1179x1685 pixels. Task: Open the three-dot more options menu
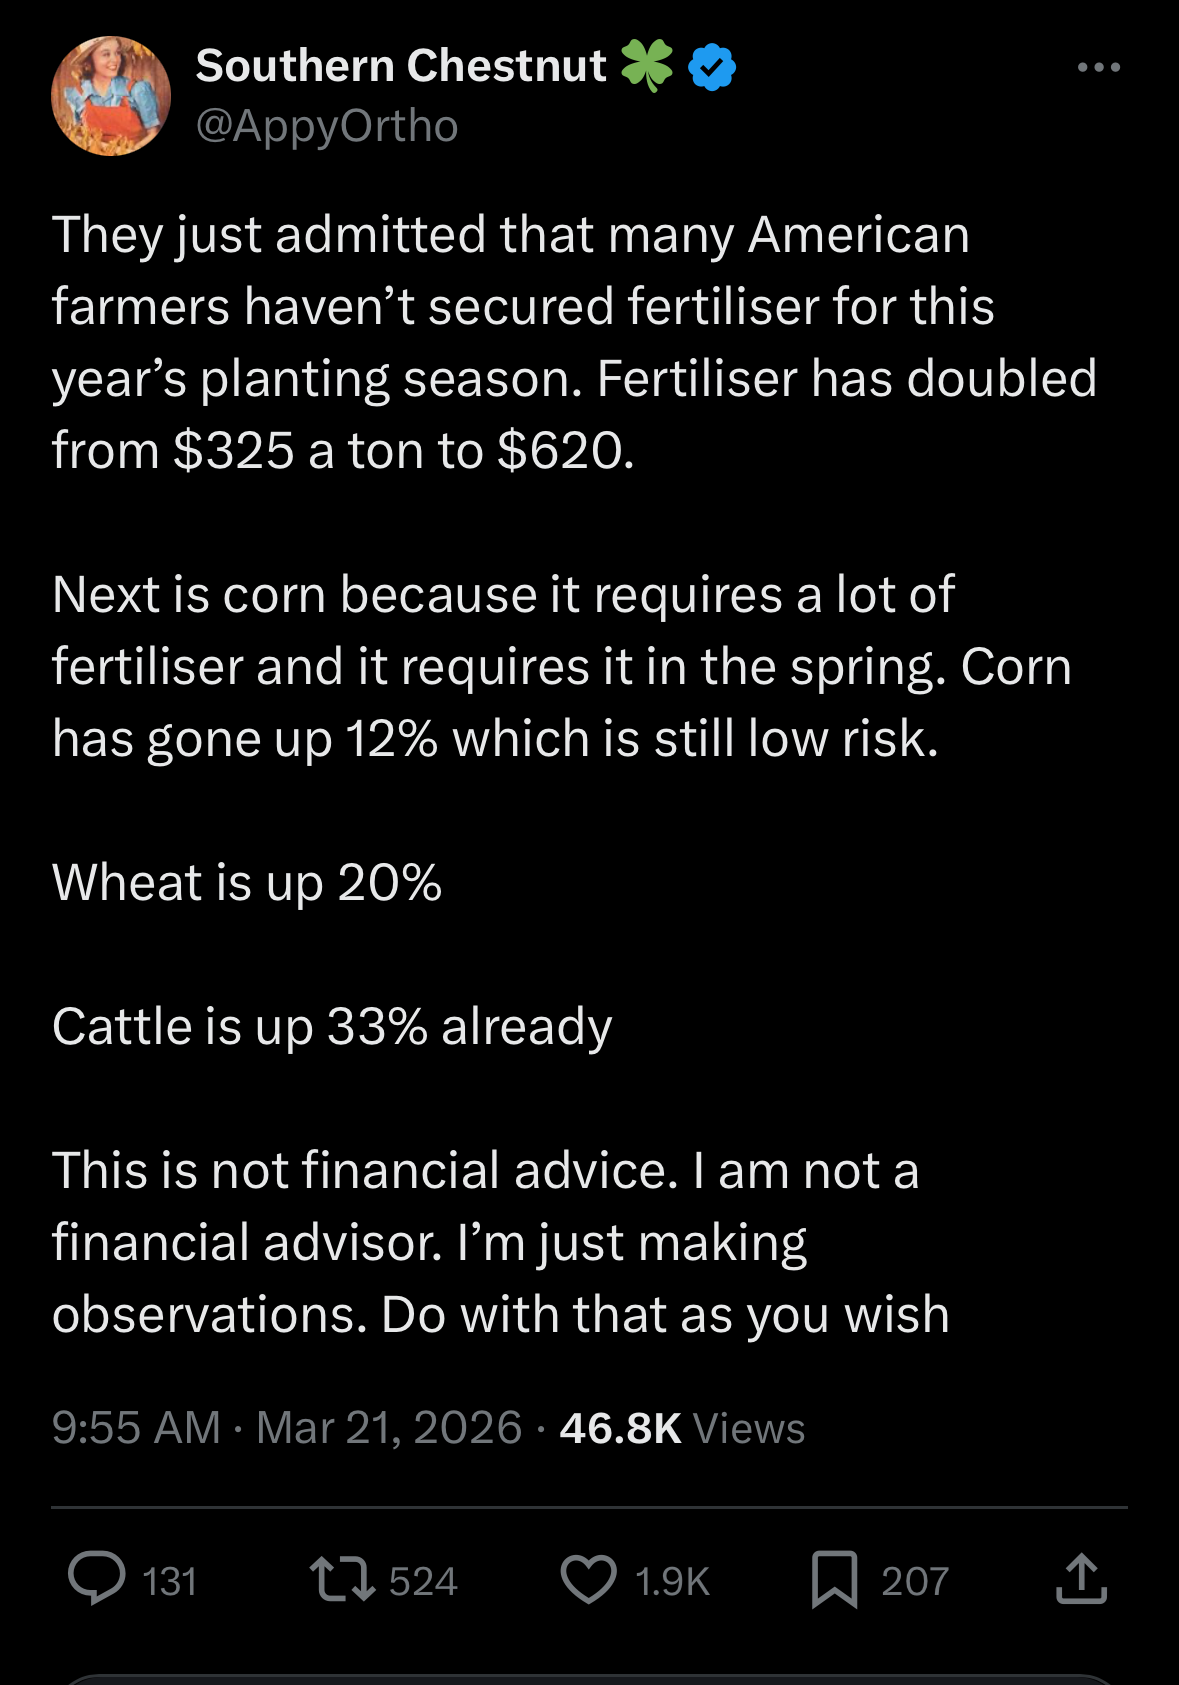[1098, 68]
